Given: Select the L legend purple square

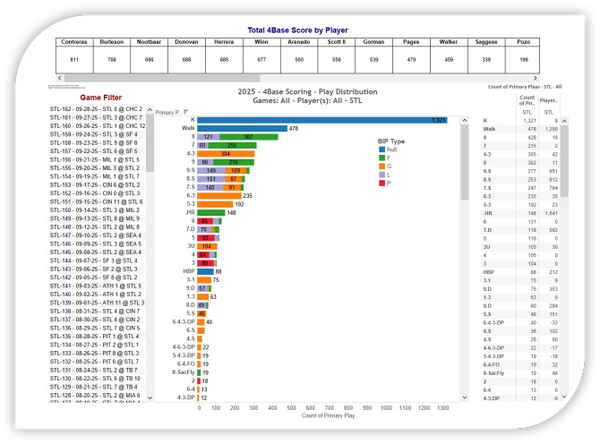Looking at the screenshot, I should (381, 173).
